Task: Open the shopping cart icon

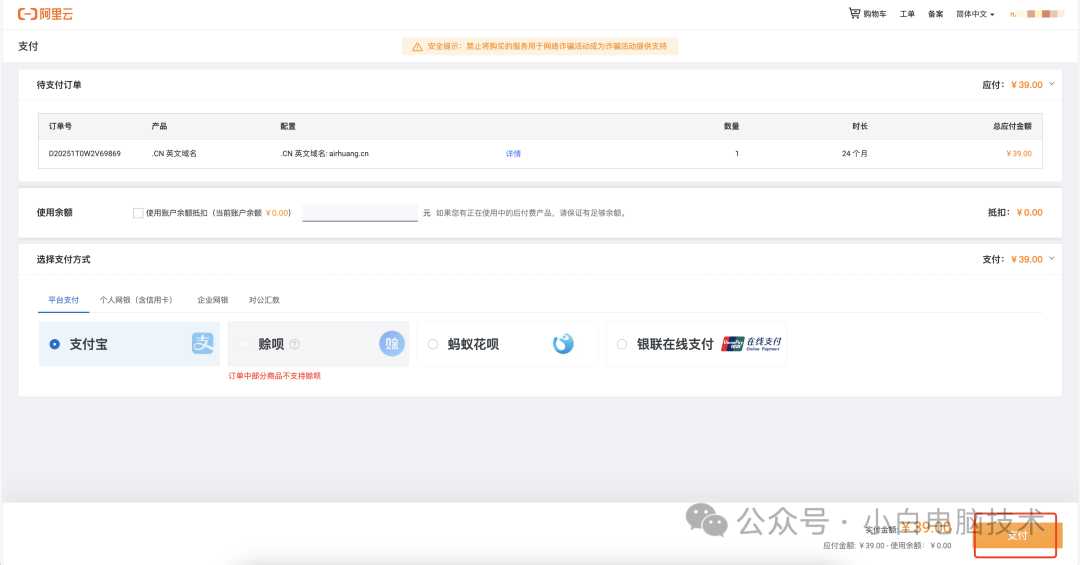Action: tap(854, 13)
